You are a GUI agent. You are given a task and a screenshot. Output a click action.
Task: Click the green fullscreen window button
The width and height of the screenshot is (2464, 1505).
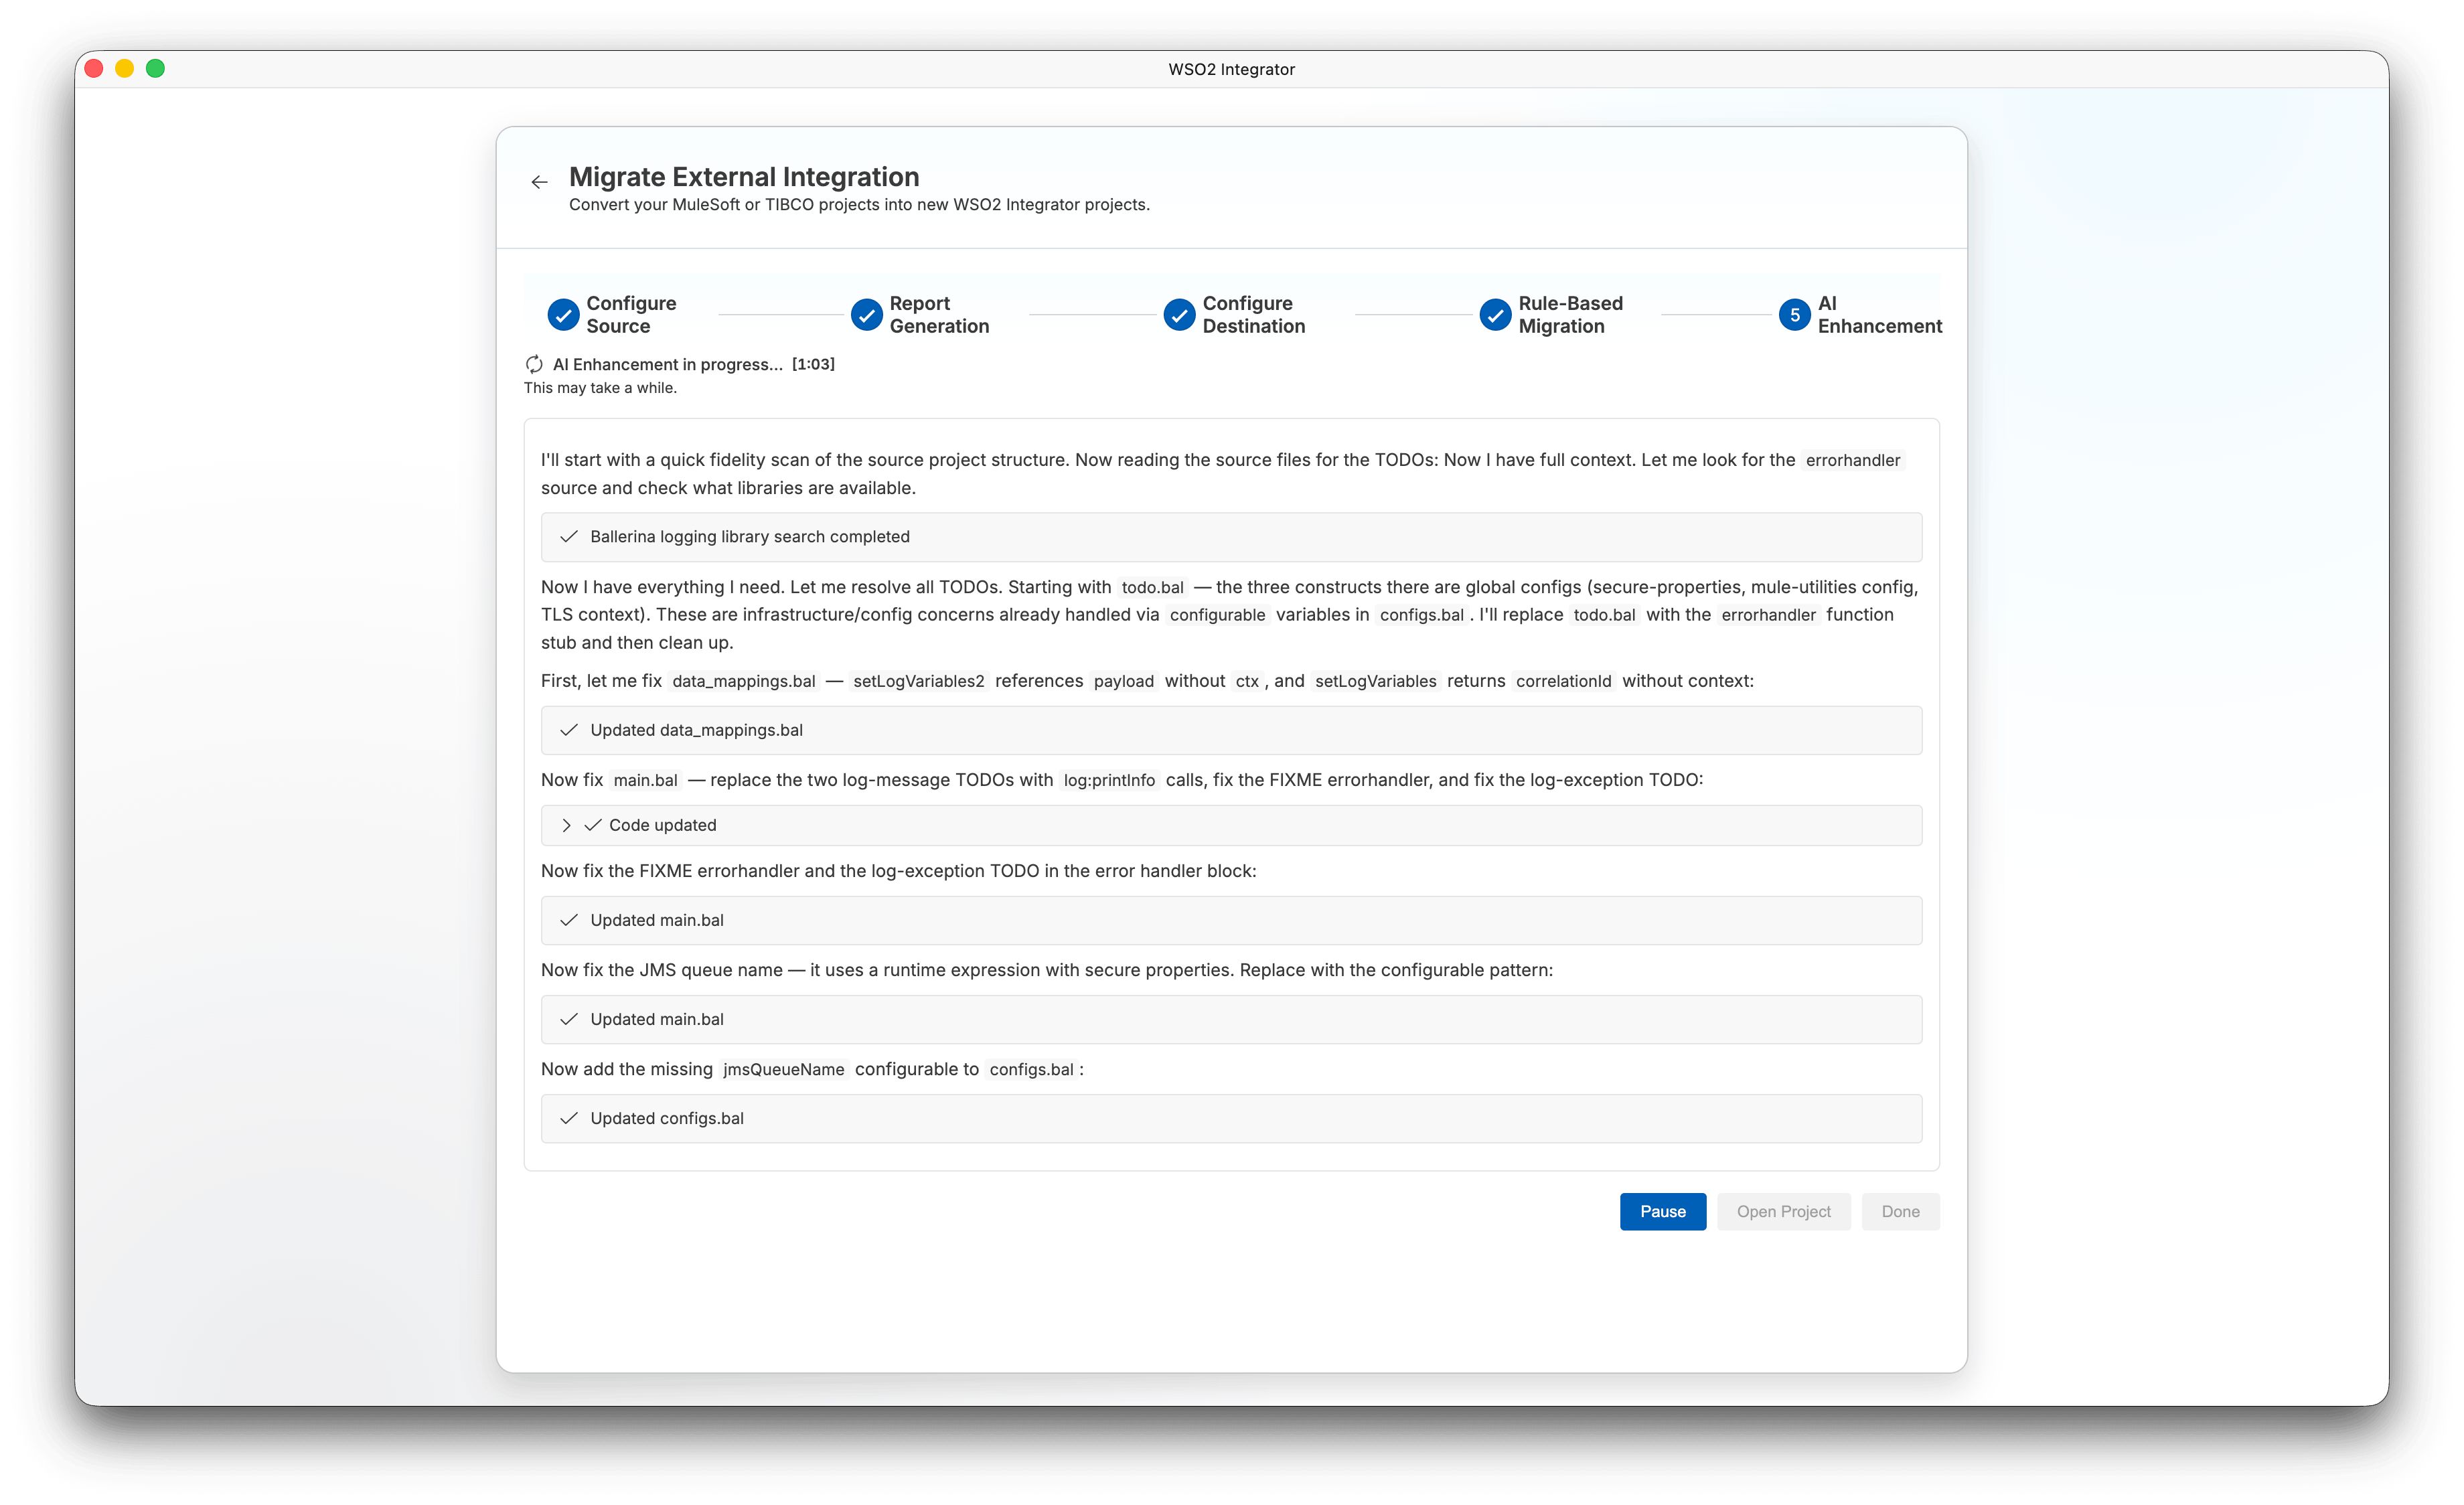tap(155, 68)
